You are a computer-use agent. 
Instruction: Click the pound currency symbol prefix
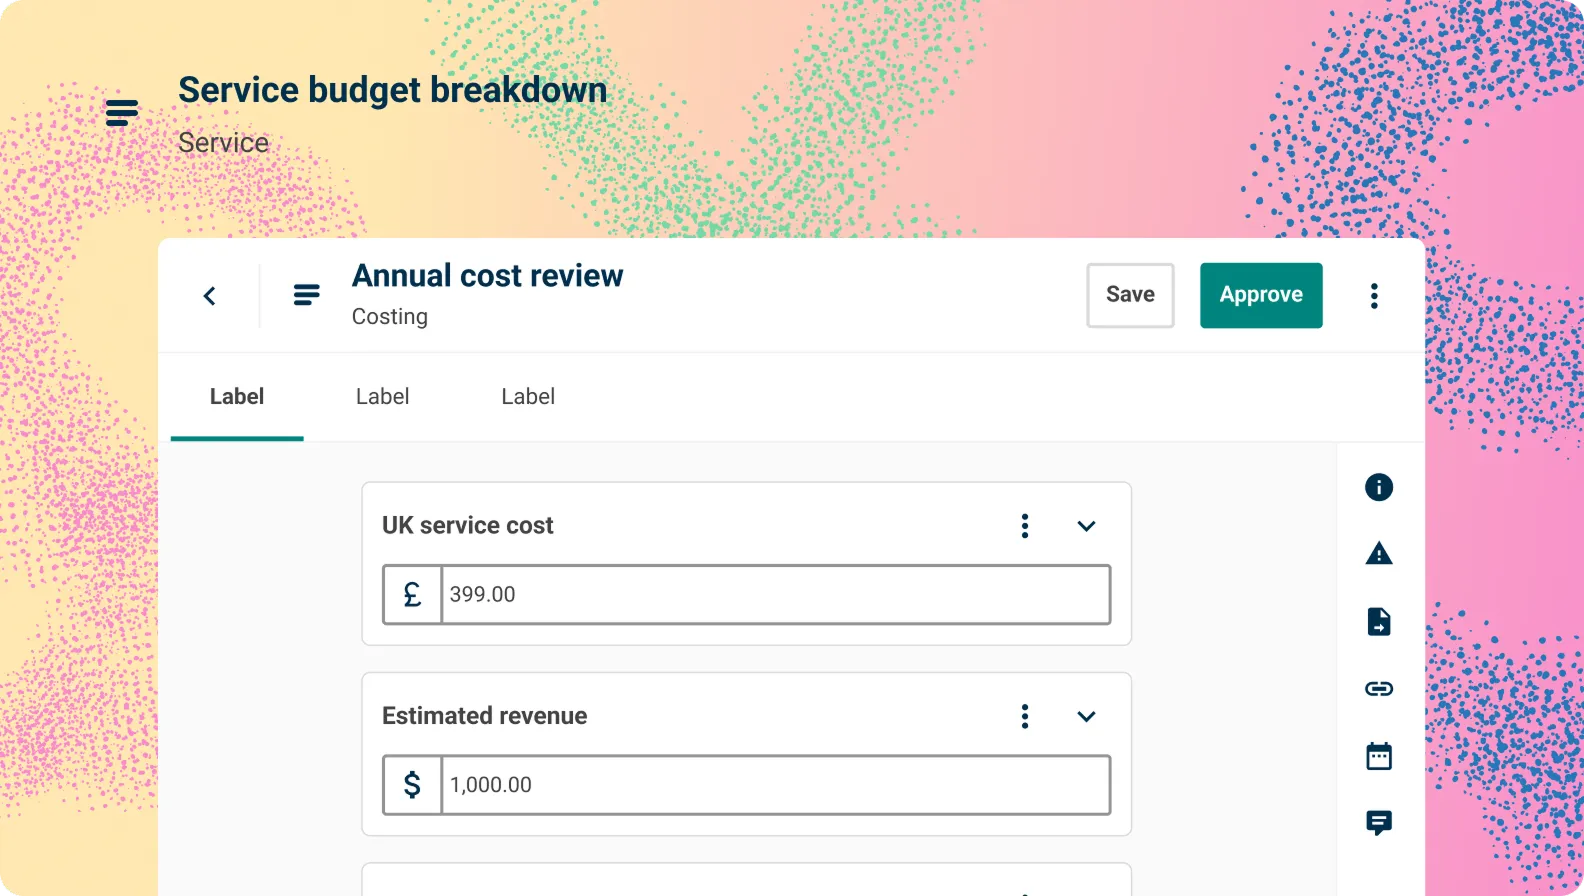(x=412, y=595)
